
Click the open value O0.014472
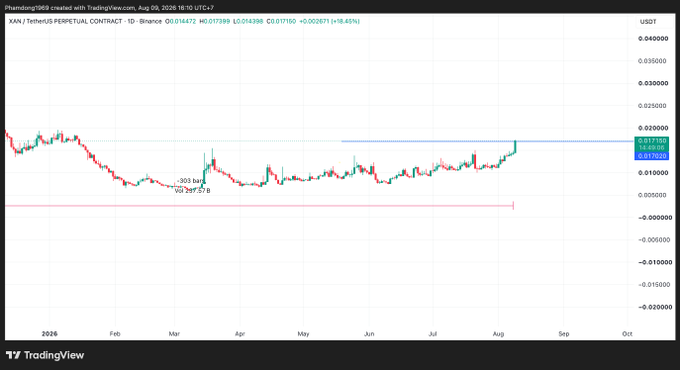click(x=180, y=21)
